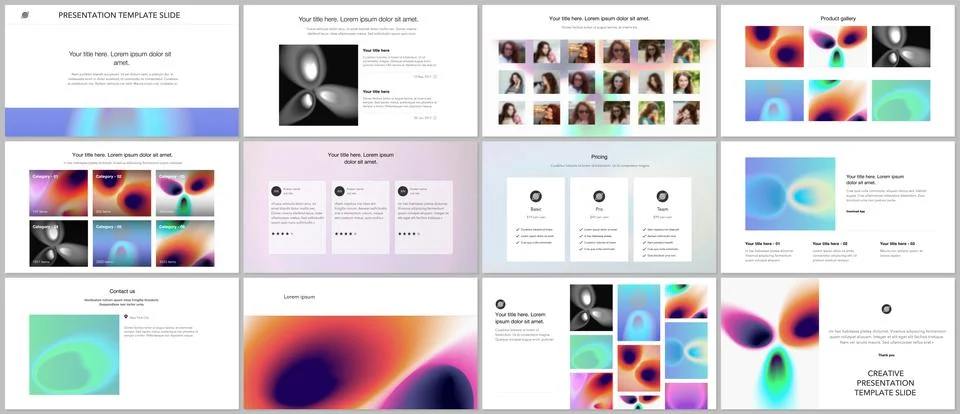Select the white three-petal image in Product gallery

pyautogui.click(x=838, y=47)
